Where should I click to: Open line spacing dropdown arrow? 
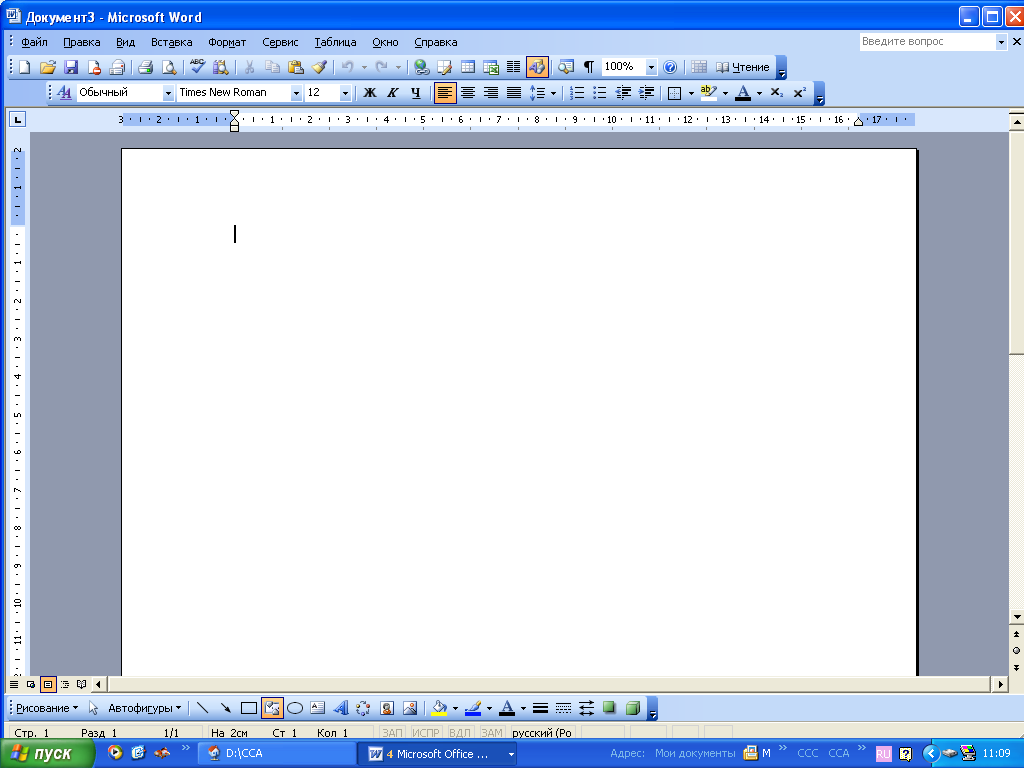coord(553,93)
